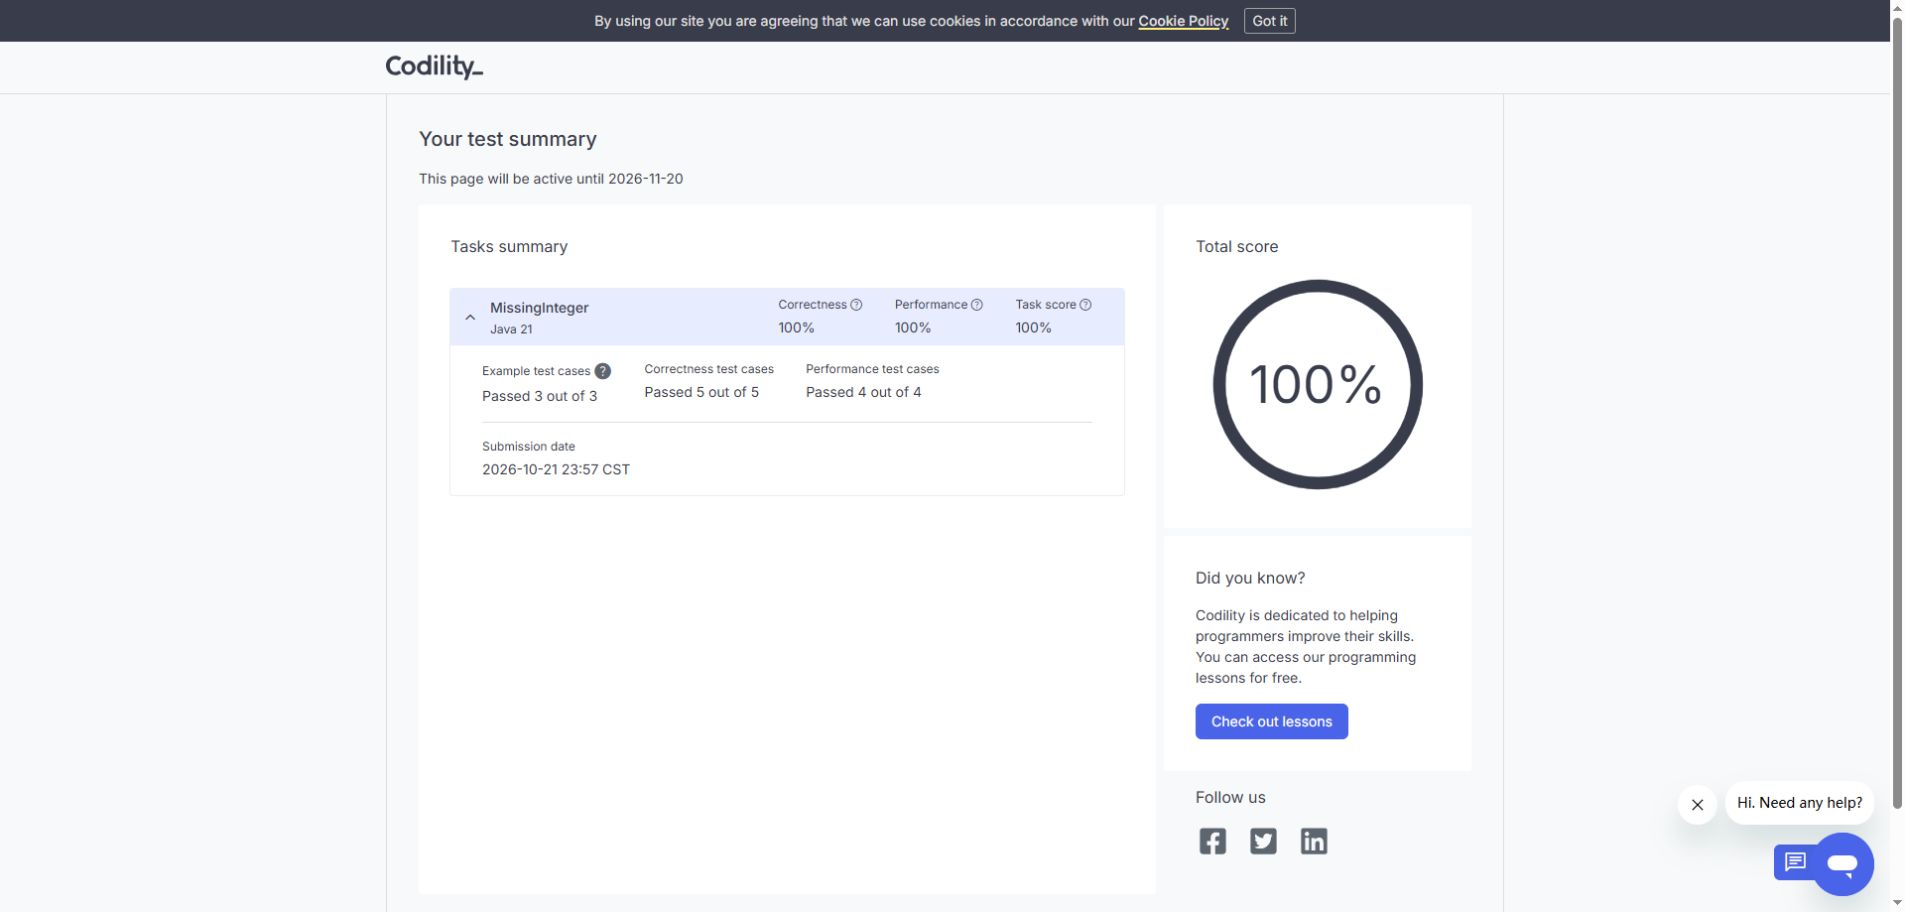Click the Example test cases help icon
The height and width of the screenshot is (912, 1905).
point(602,371)
